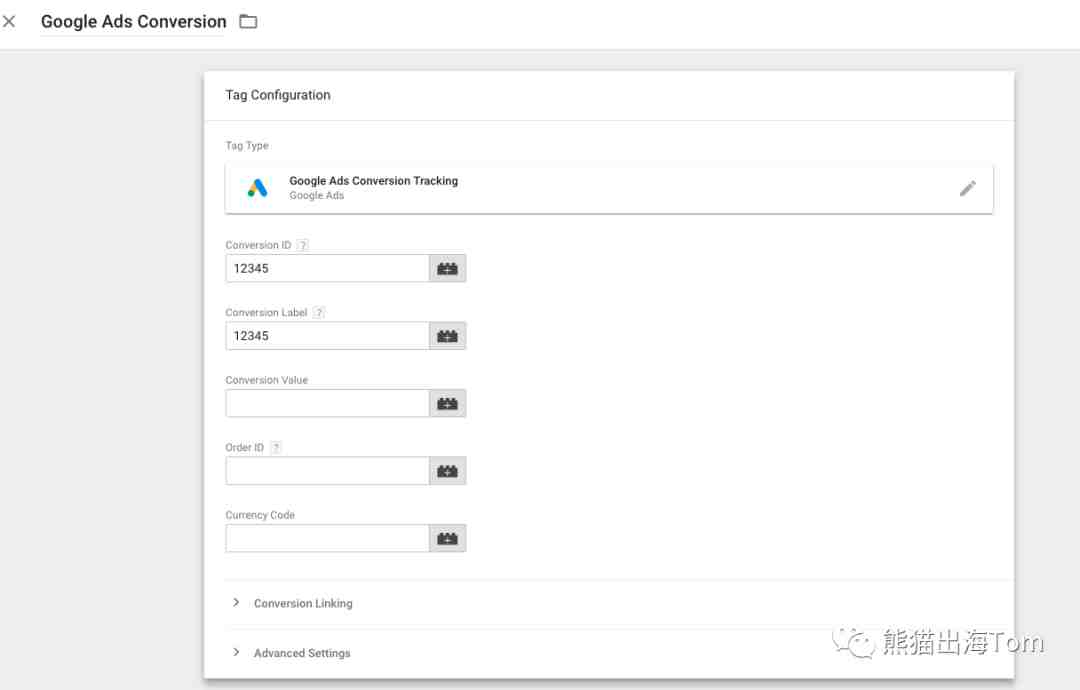Screen dimensions: 1080x690
Task: Click the Order ID input field
Action: tap(327, 471)
